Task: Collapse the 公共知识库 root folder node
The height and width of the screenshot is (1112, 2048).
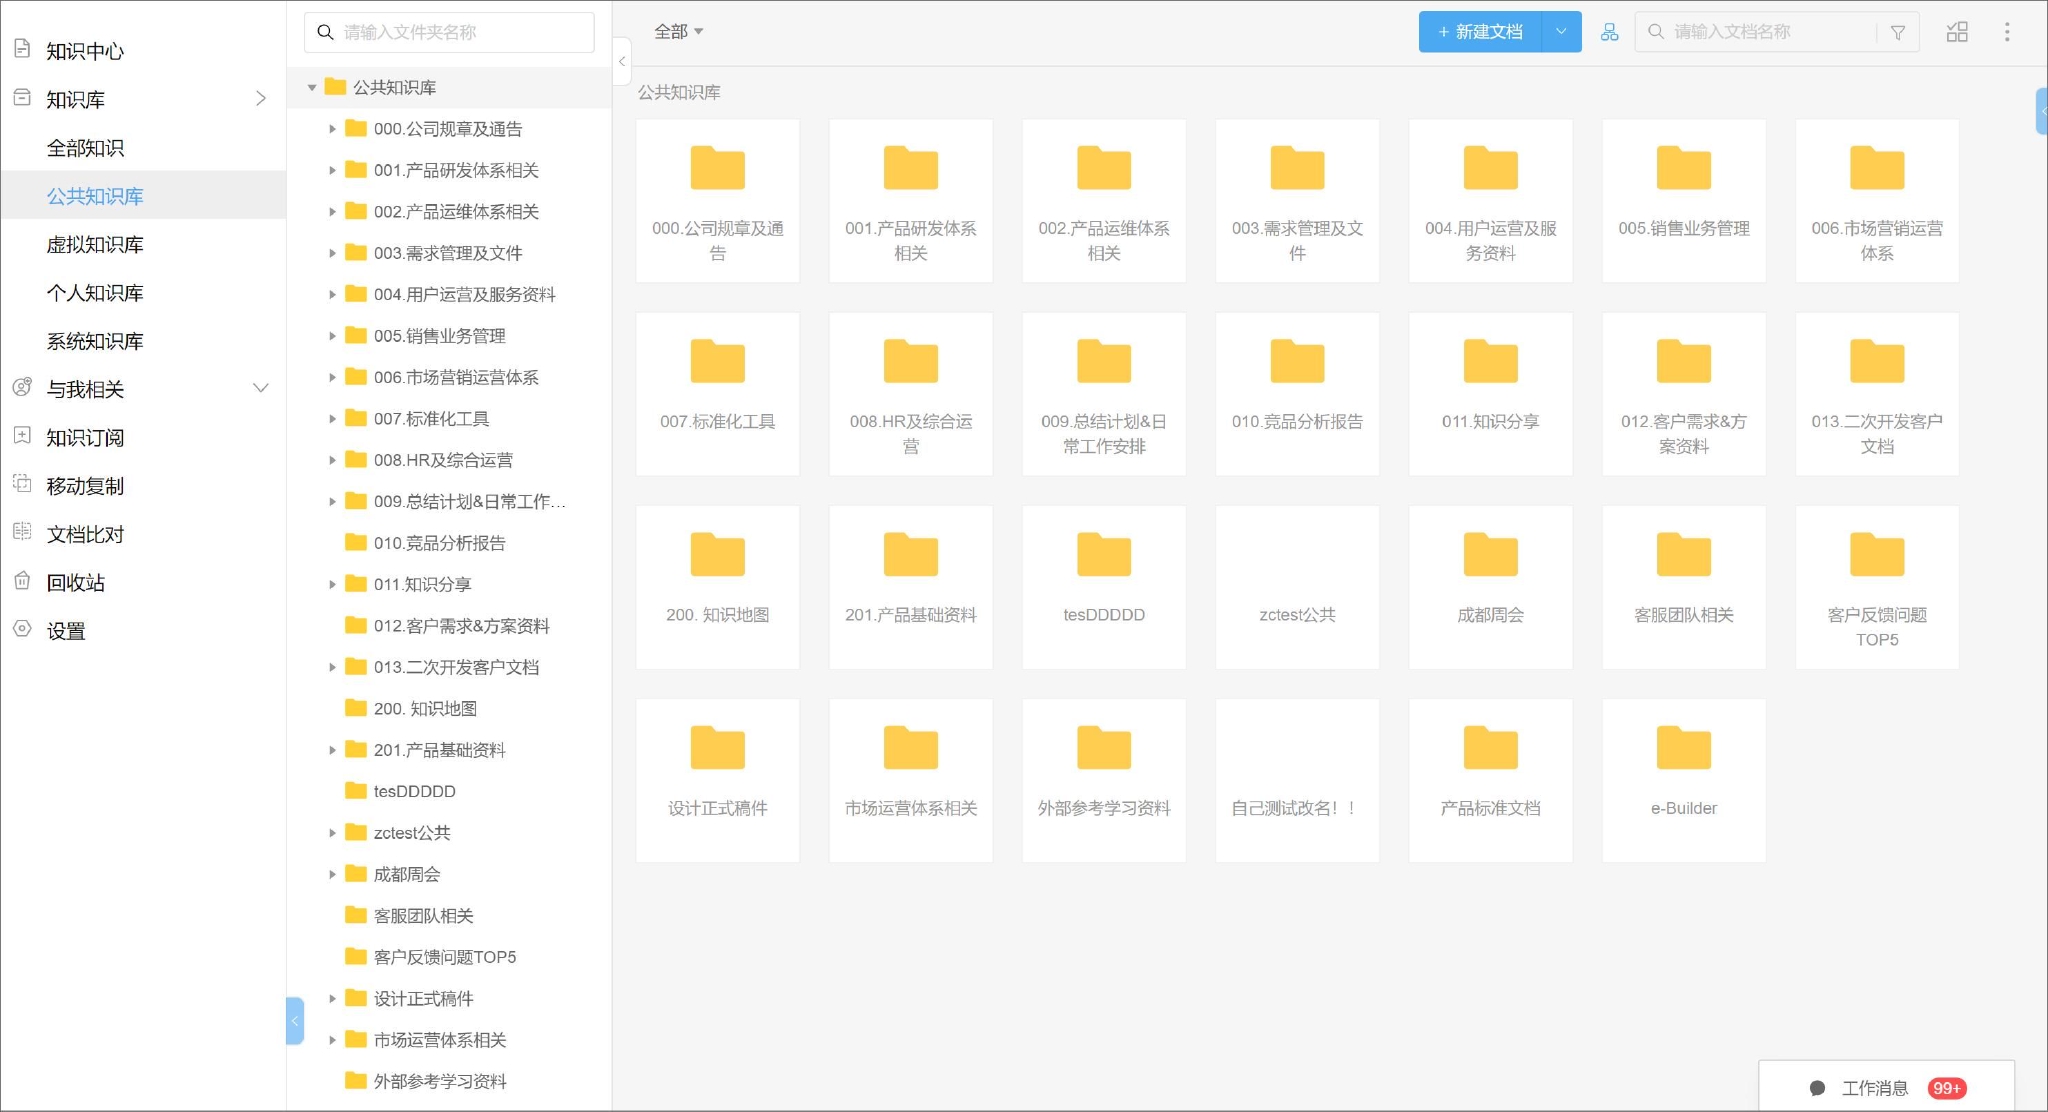Action: pos(313,87)
